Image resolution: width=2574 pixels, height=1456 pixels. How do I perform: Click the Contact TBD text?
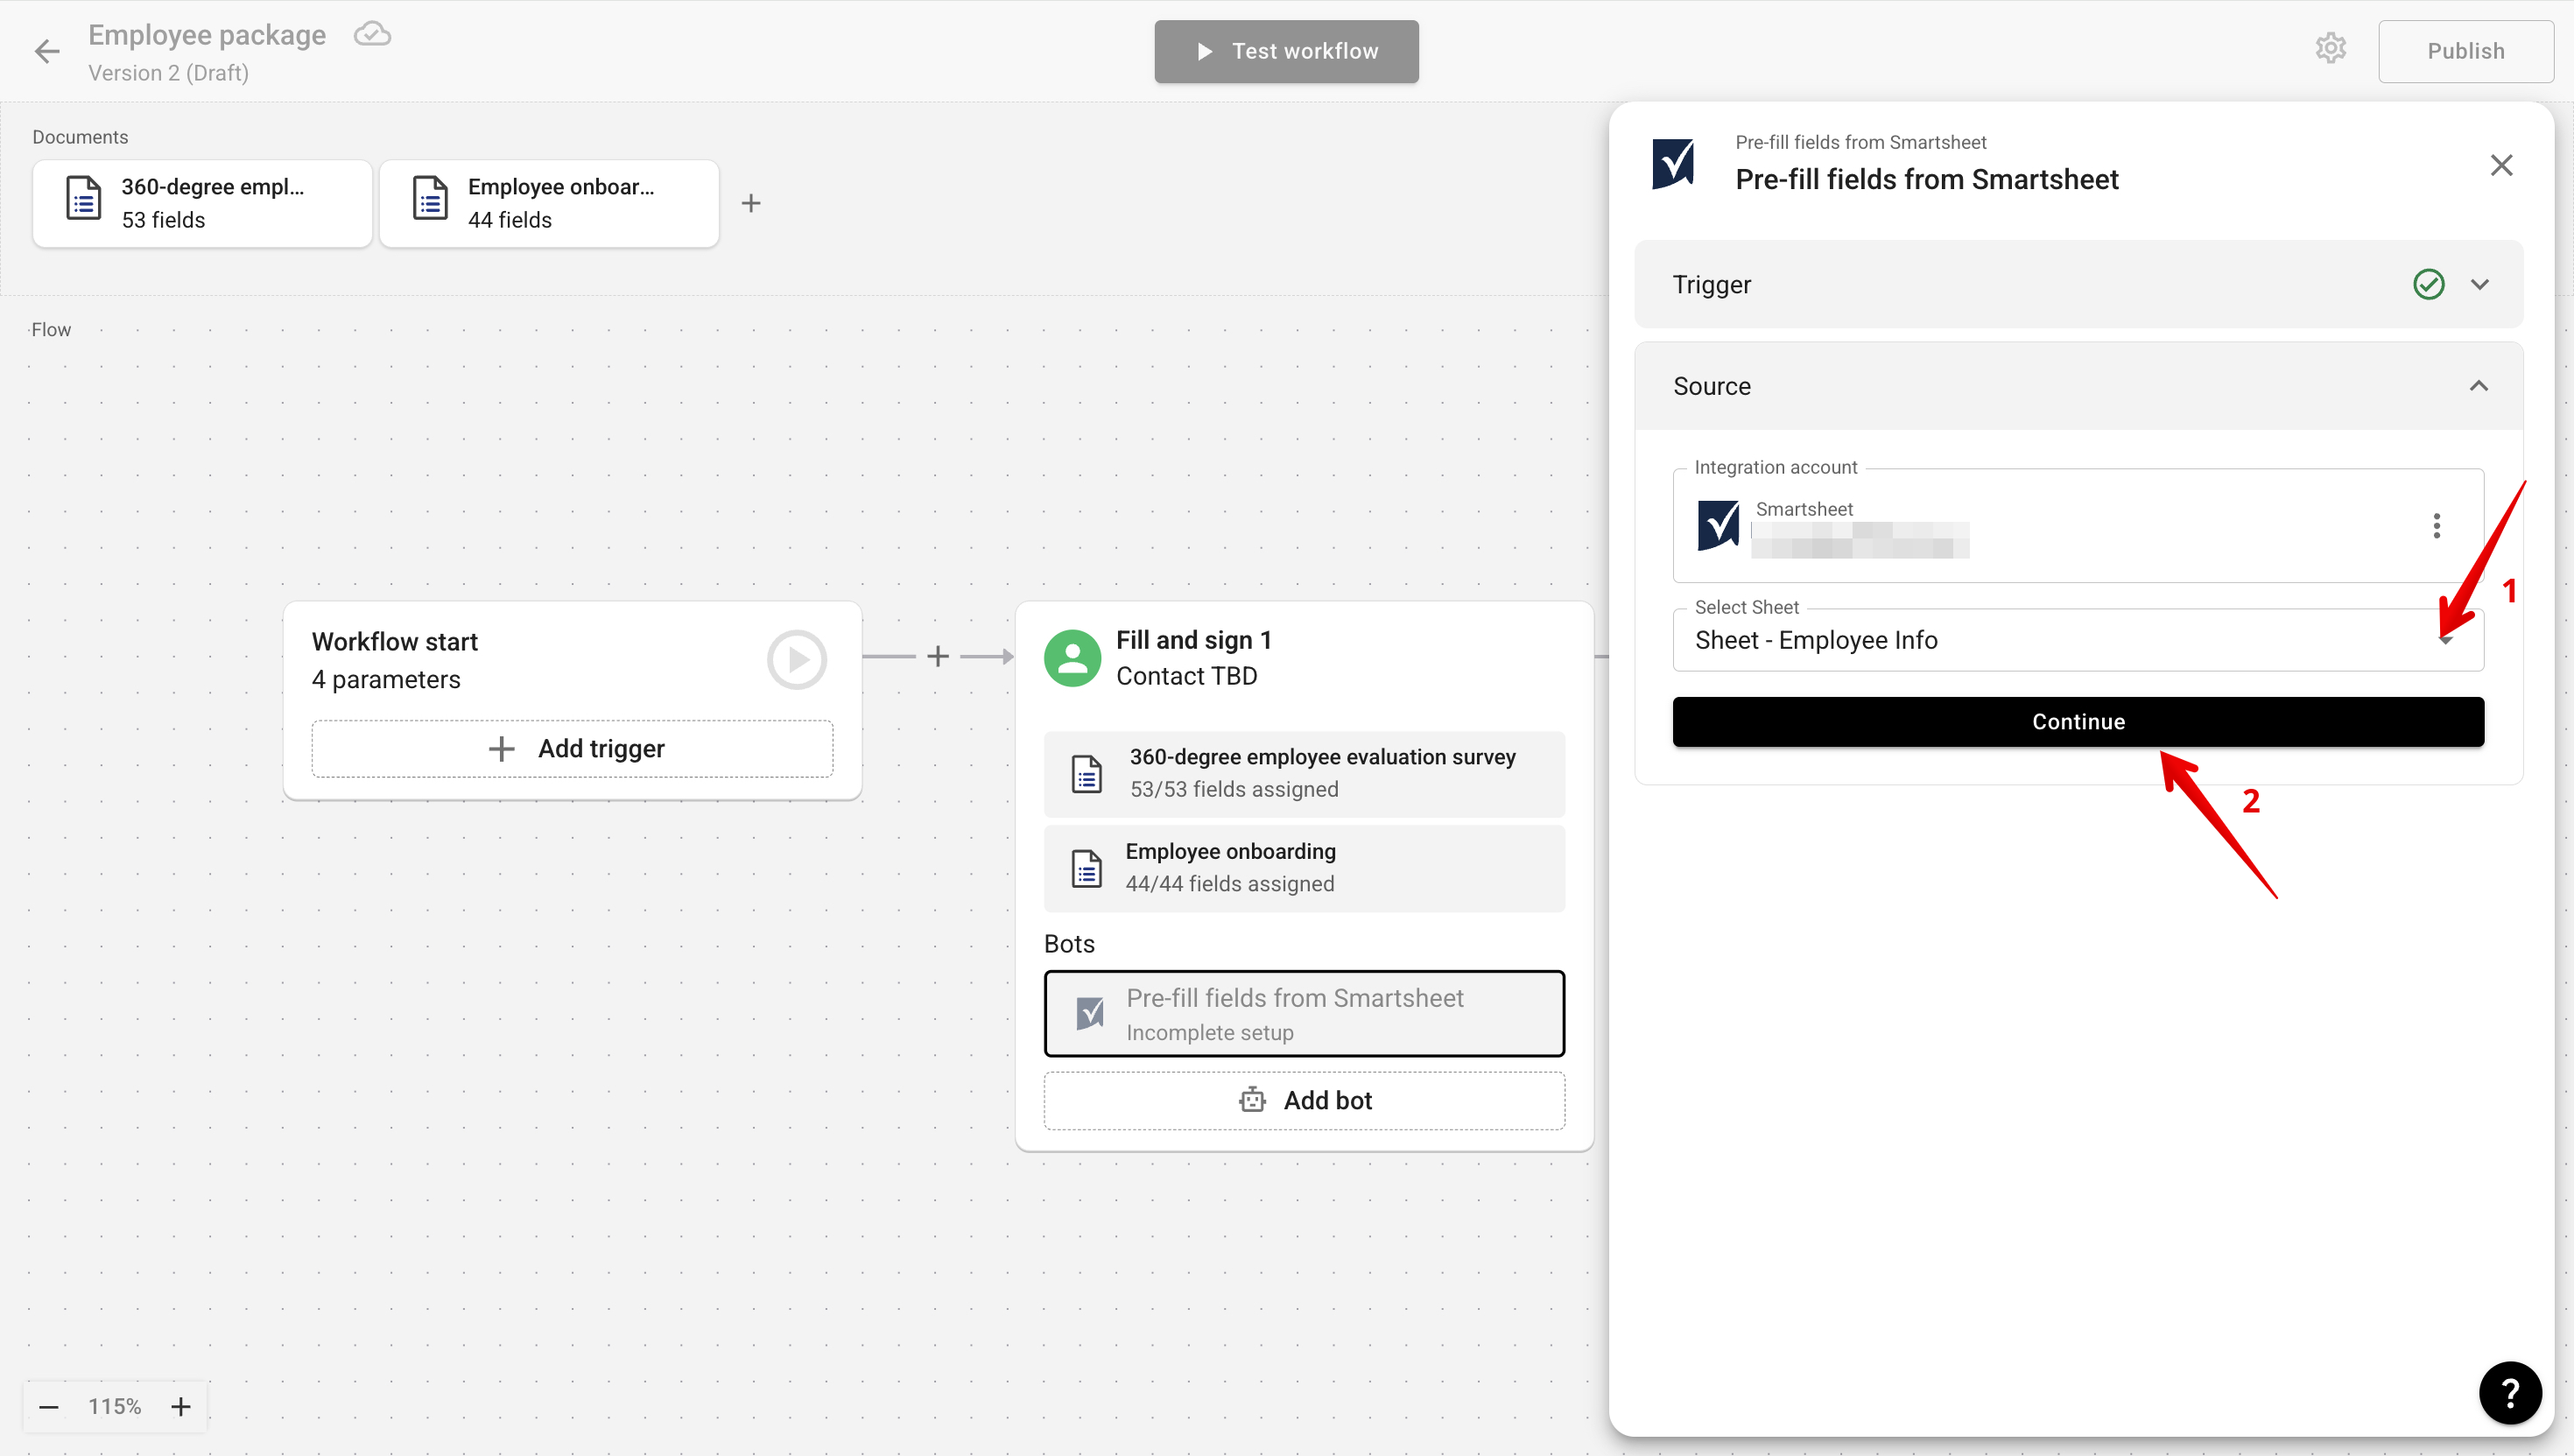point(1187,676)
